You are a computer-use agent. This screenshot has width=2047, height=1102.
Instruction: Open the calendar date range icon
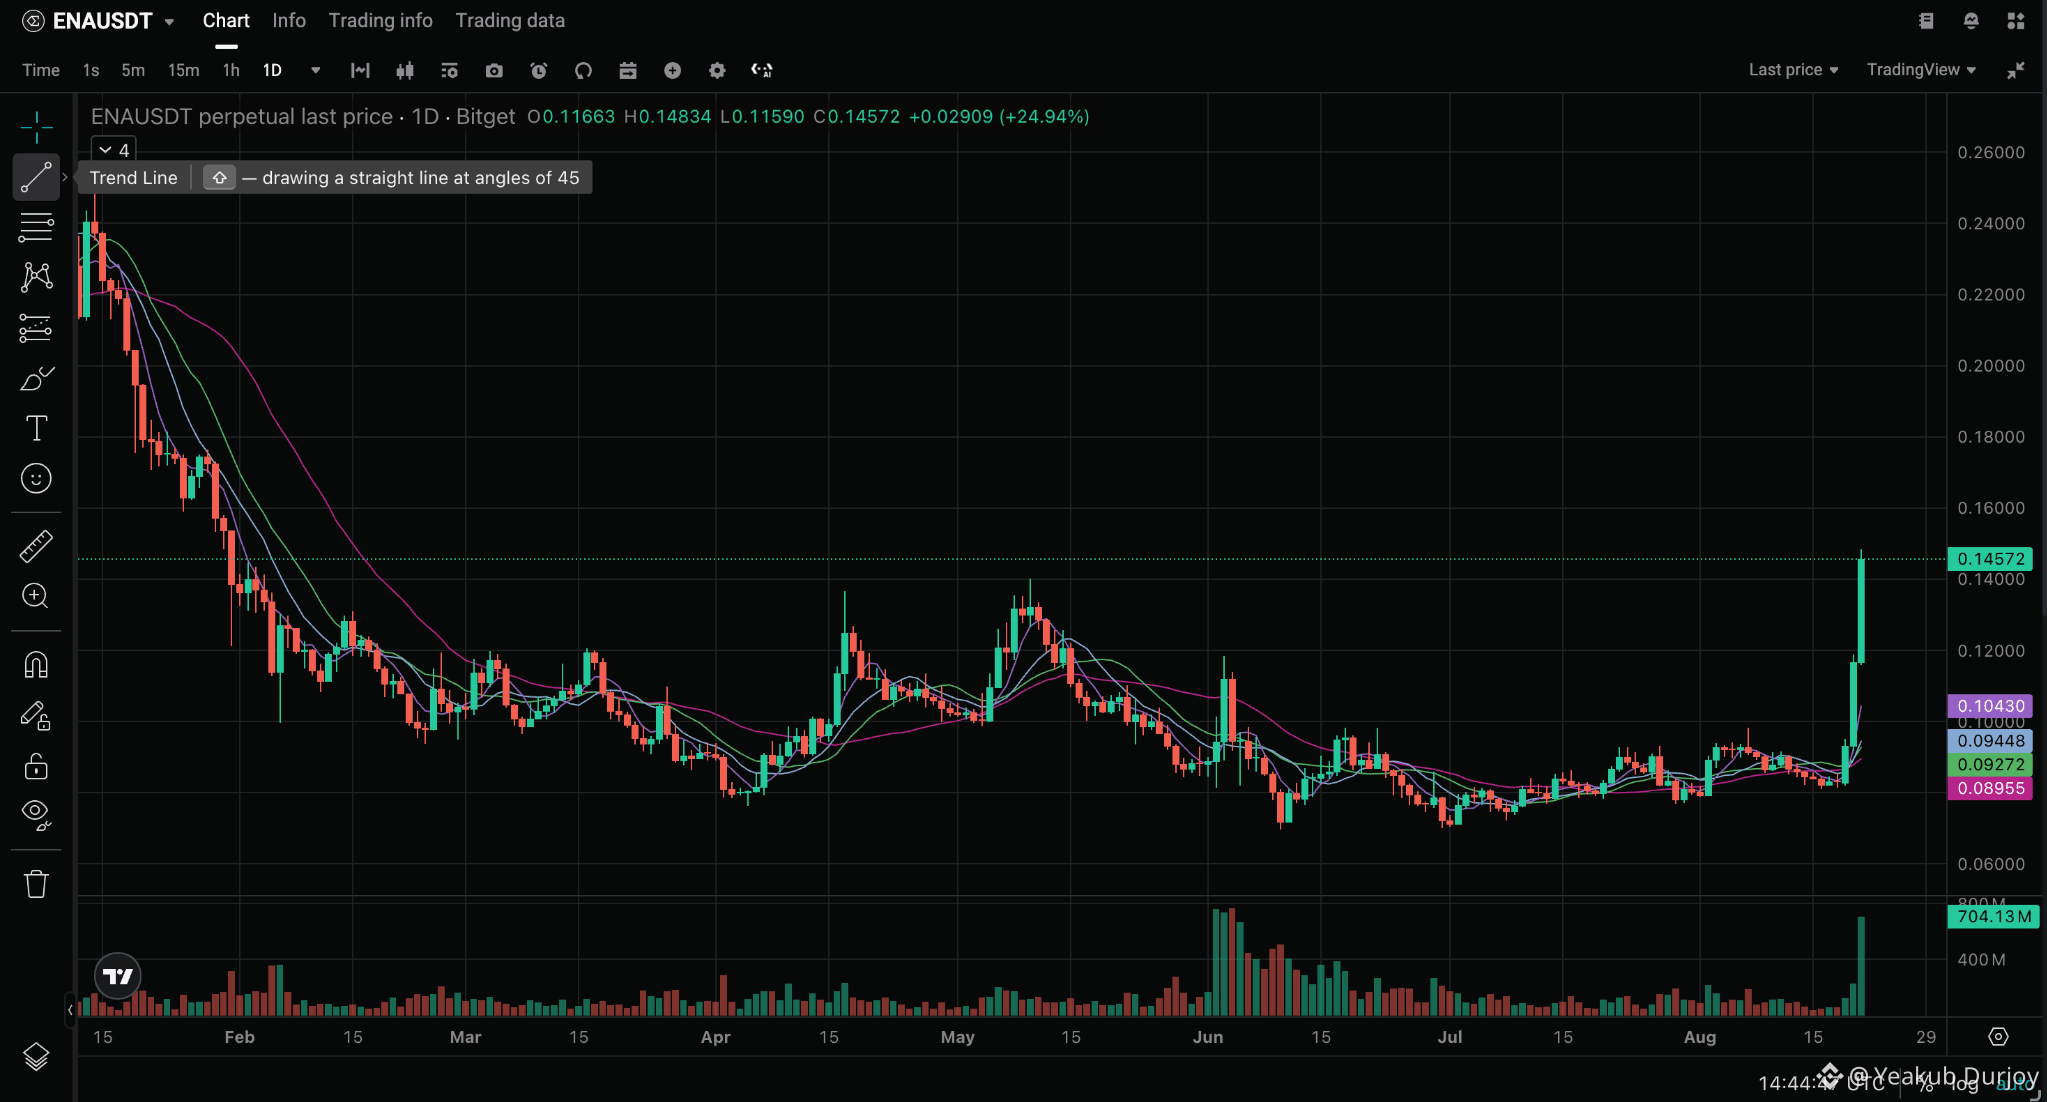[628, 70]
